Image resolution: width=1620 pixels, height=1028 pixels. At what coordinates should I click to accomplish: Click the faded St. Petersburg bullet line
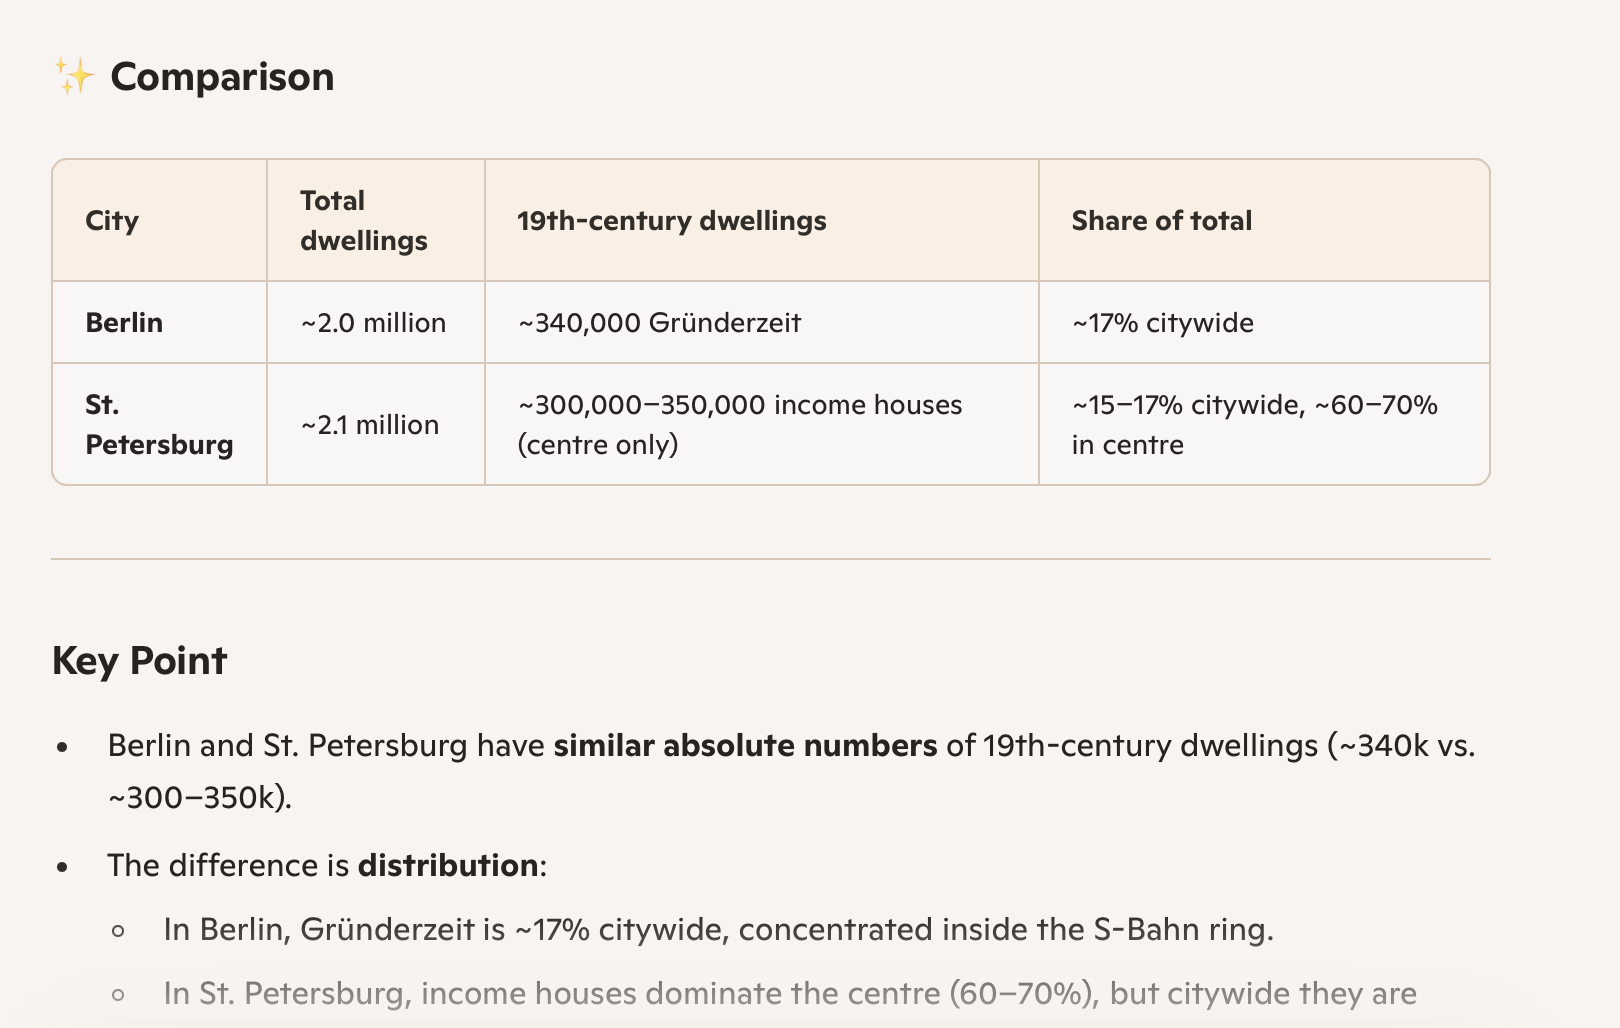[x=789, y=994]
